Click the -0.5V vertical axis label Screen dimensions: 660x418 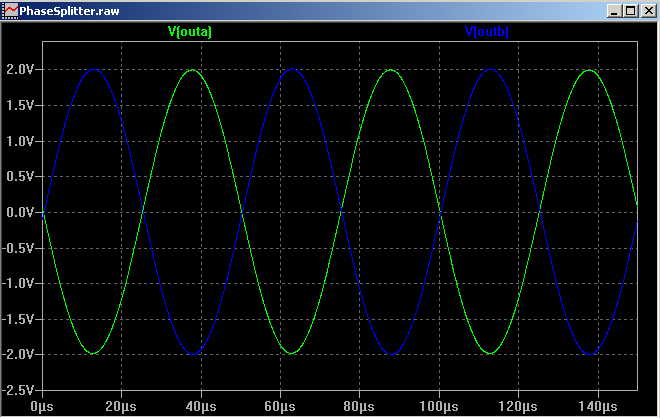18,248
